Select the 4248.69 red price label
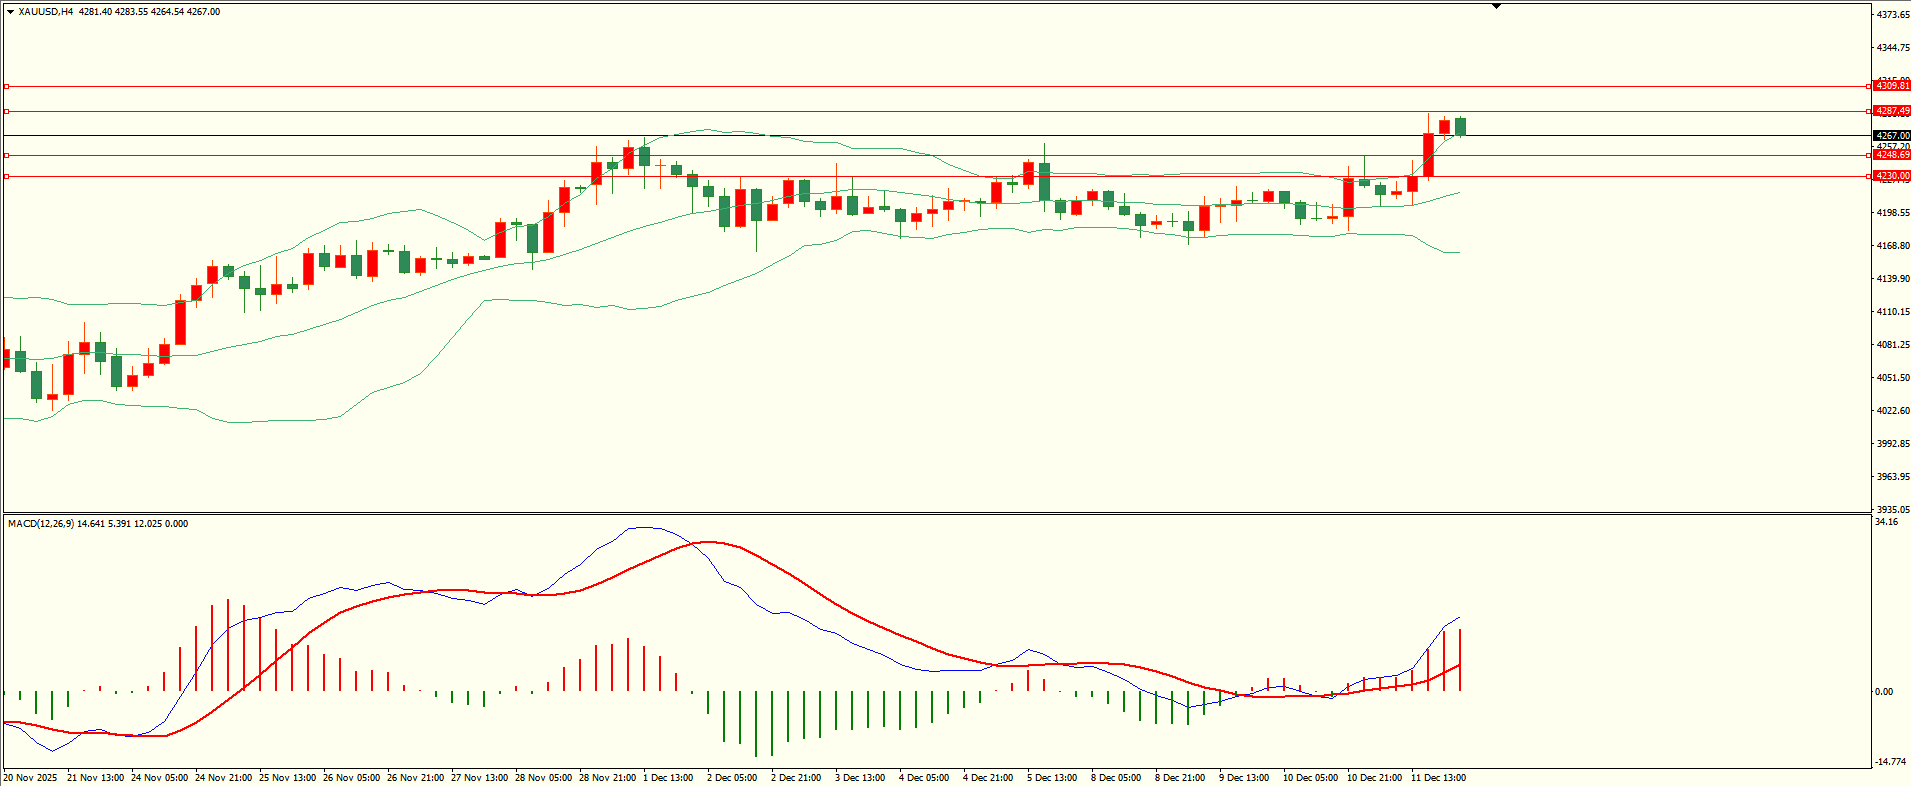The image size is (1911, 786). 1891,155
